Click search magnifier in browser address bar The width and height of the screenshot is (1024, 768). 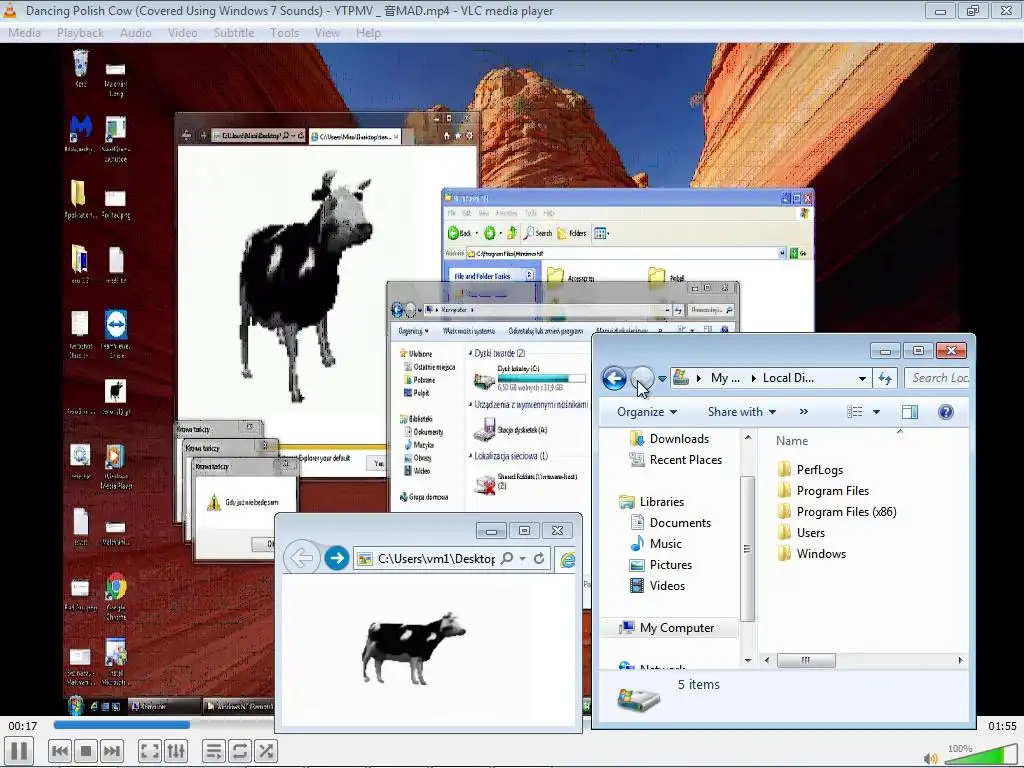507,558
